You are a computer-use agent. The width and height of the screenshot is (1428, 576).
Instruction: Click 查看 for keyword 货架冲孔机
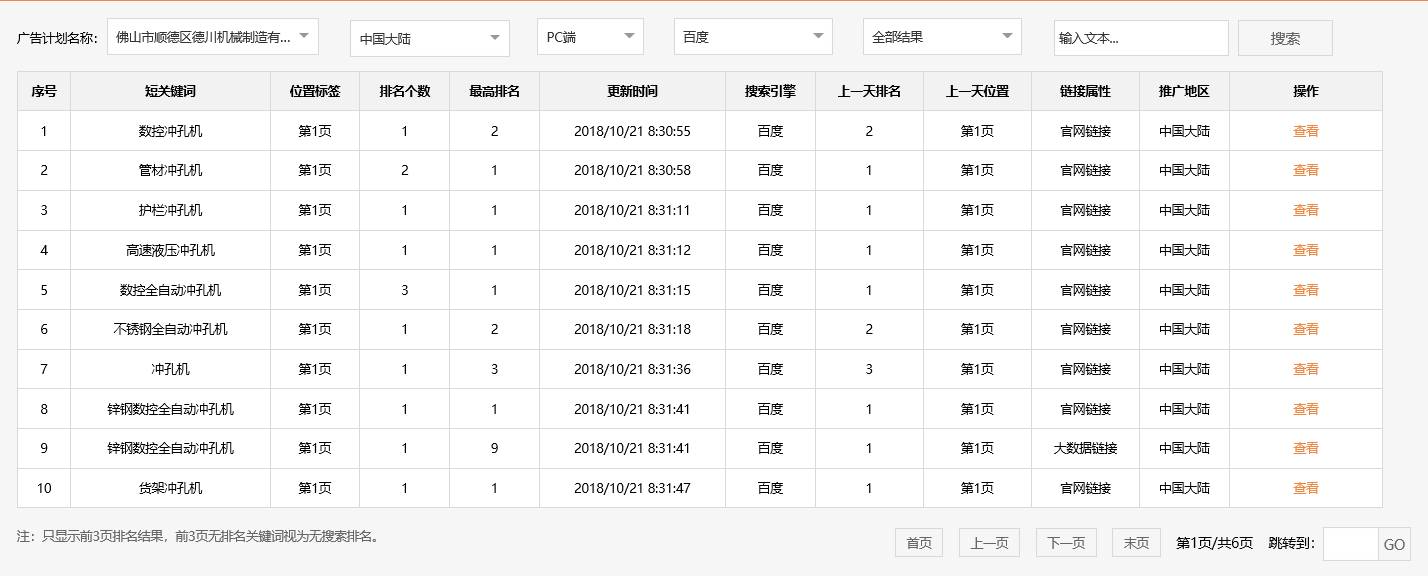tap(1305, 488)
